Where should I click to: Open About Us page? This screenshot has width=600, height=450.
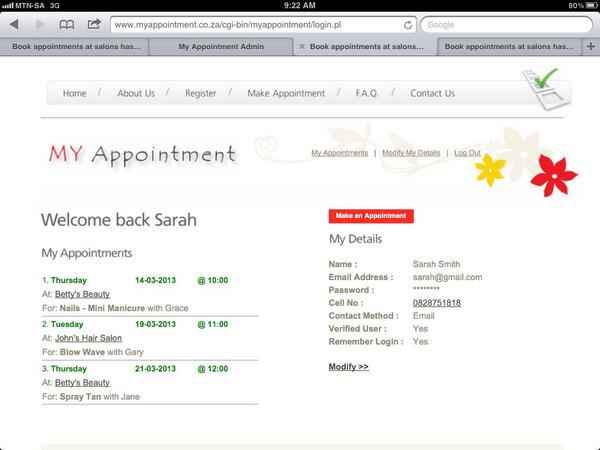[x=136, y=93]
